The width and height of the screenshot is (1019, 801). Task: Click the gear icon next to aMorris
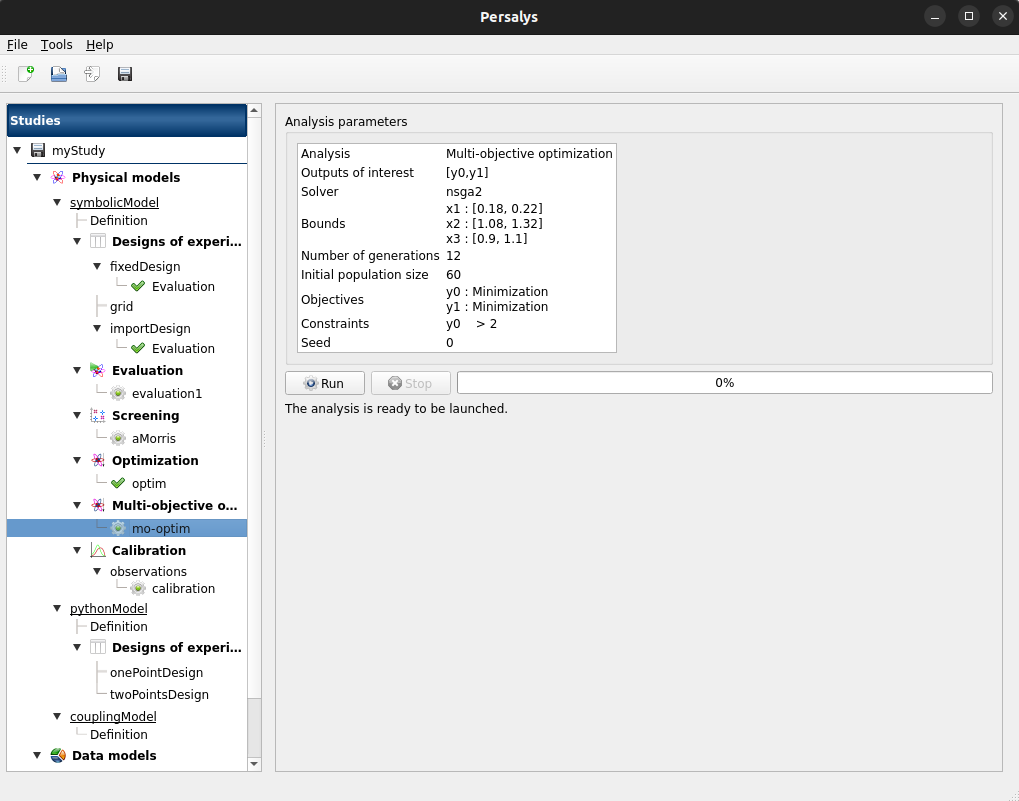pyautogui.click(x=118, y=439)
